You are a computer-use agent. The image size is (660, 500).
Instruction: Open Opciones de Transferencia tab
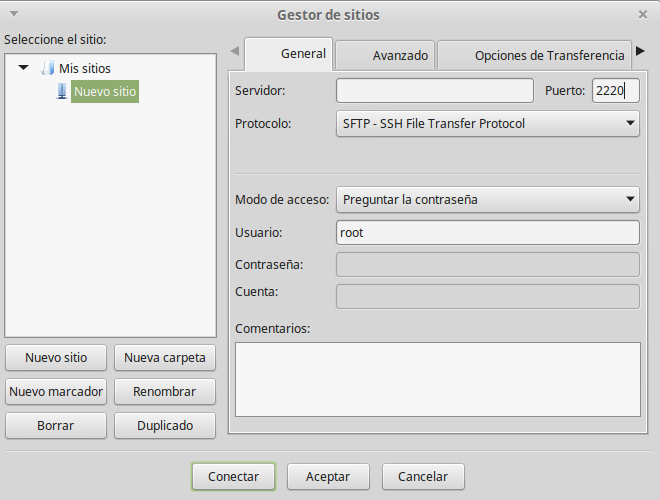535,55
